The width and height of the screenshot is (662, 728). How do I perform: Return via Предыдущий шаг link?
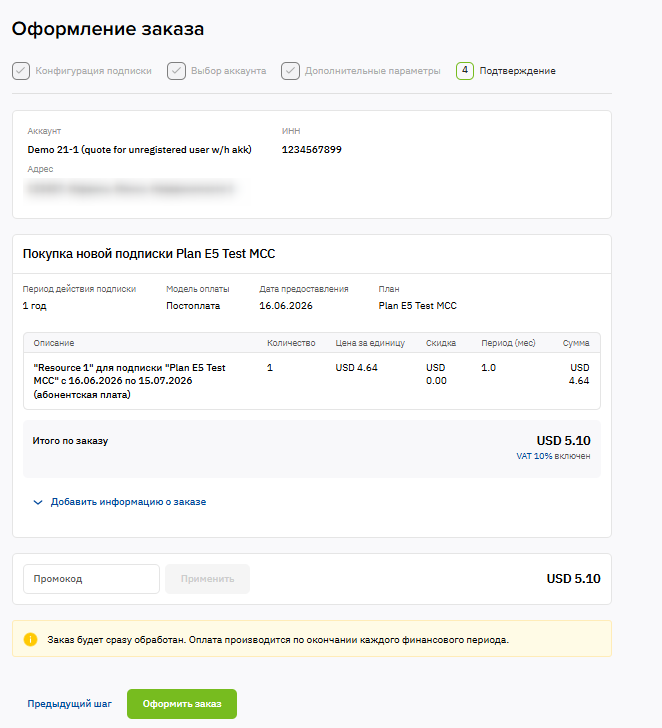pos(70,704)
